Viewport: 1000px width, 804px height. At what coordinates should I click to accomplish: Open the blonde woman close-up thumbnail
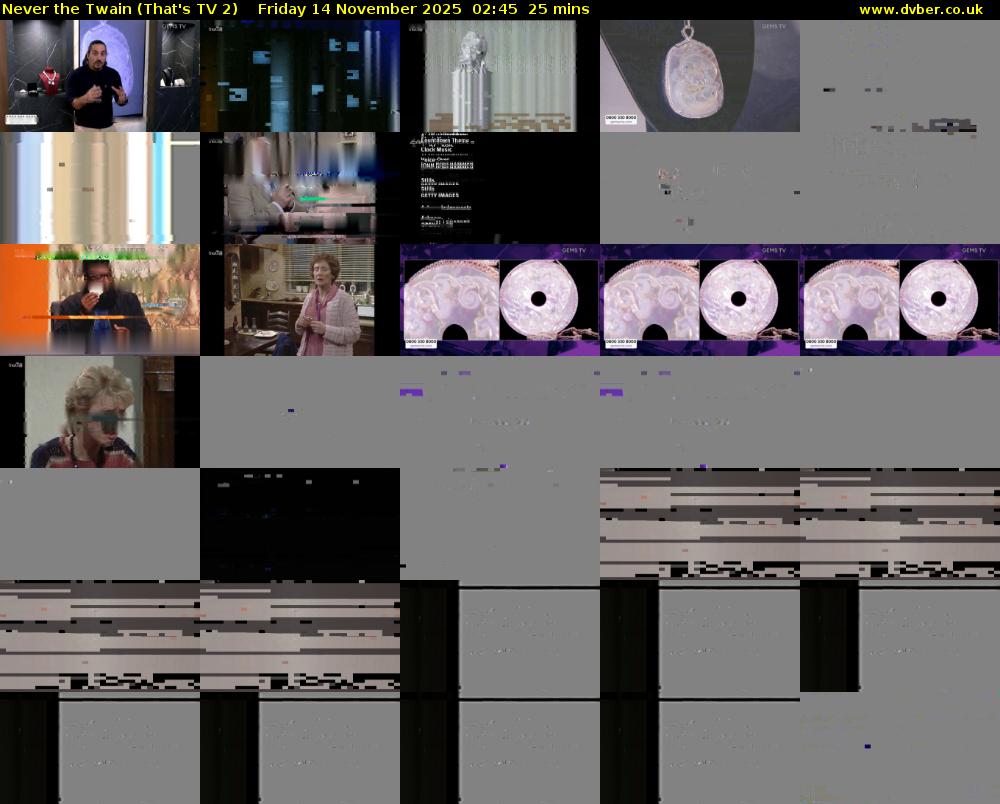(x=100, y=412)
